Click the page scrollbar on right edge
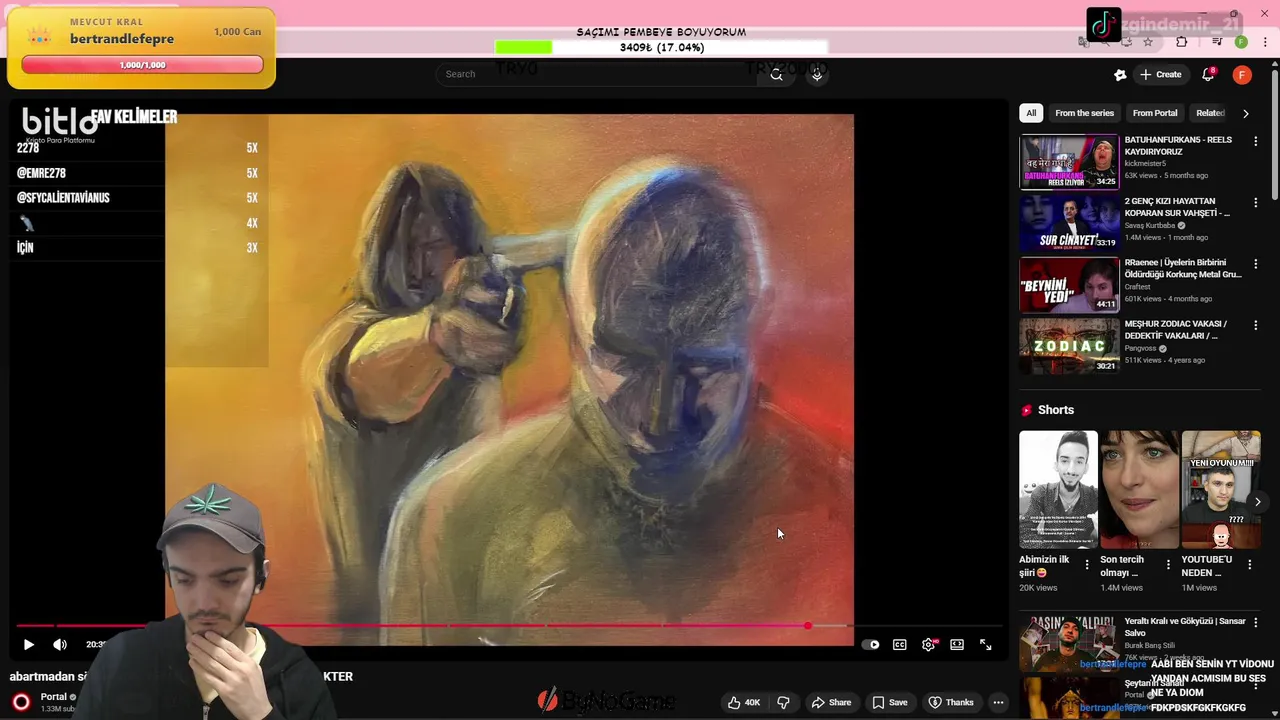Screen dimensions: 1280x720 click(x=1275, y=135)
